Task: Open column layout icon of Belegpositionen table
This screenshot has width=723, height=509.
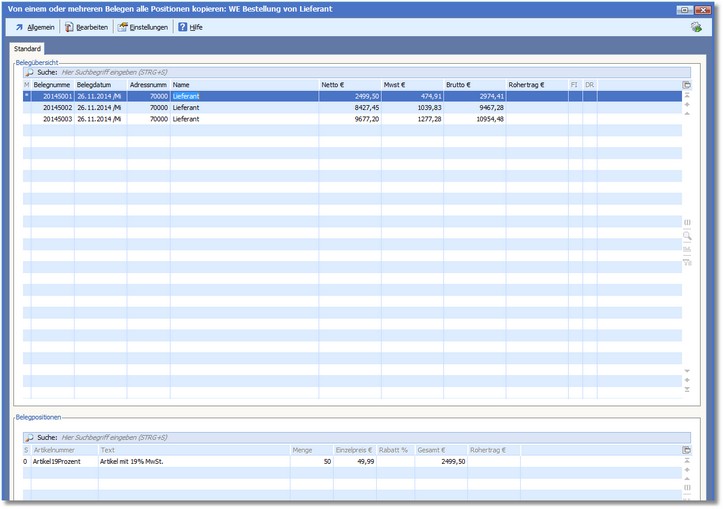Action: point(687,451)
